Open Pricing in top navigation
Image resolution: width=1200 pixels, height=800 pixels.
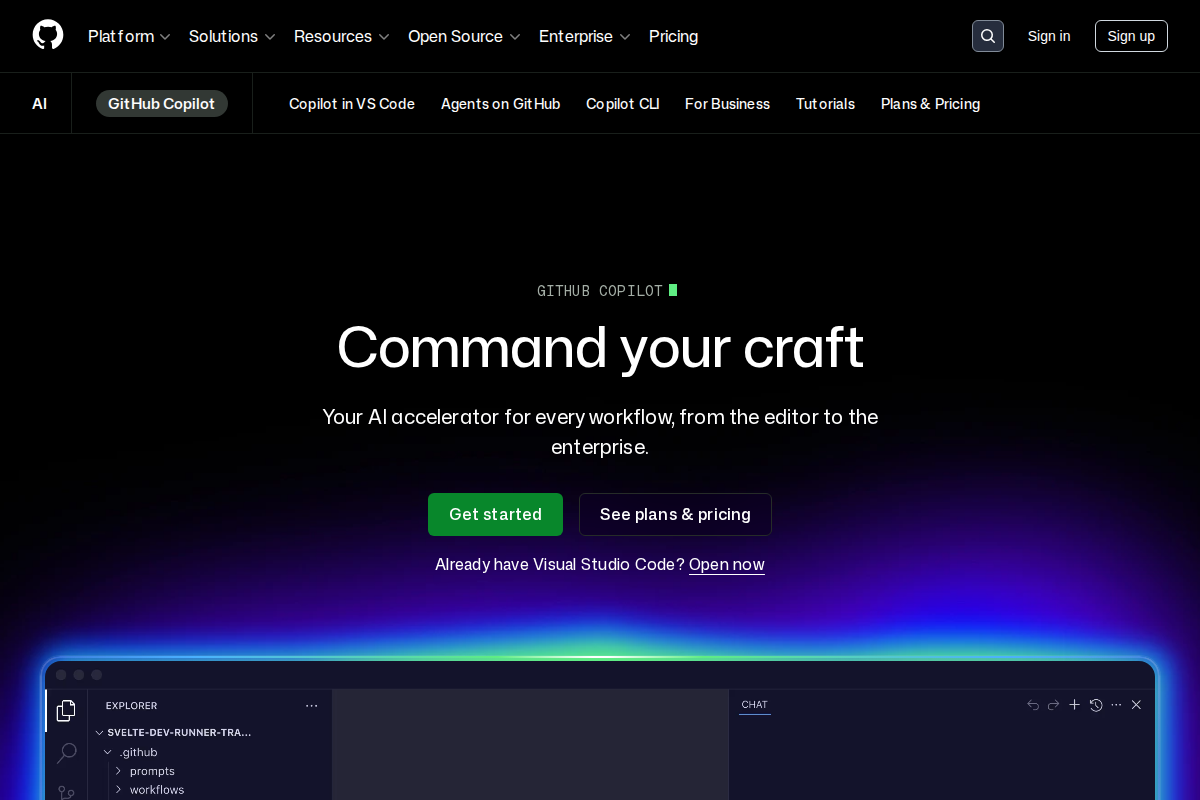click(674, 36)
